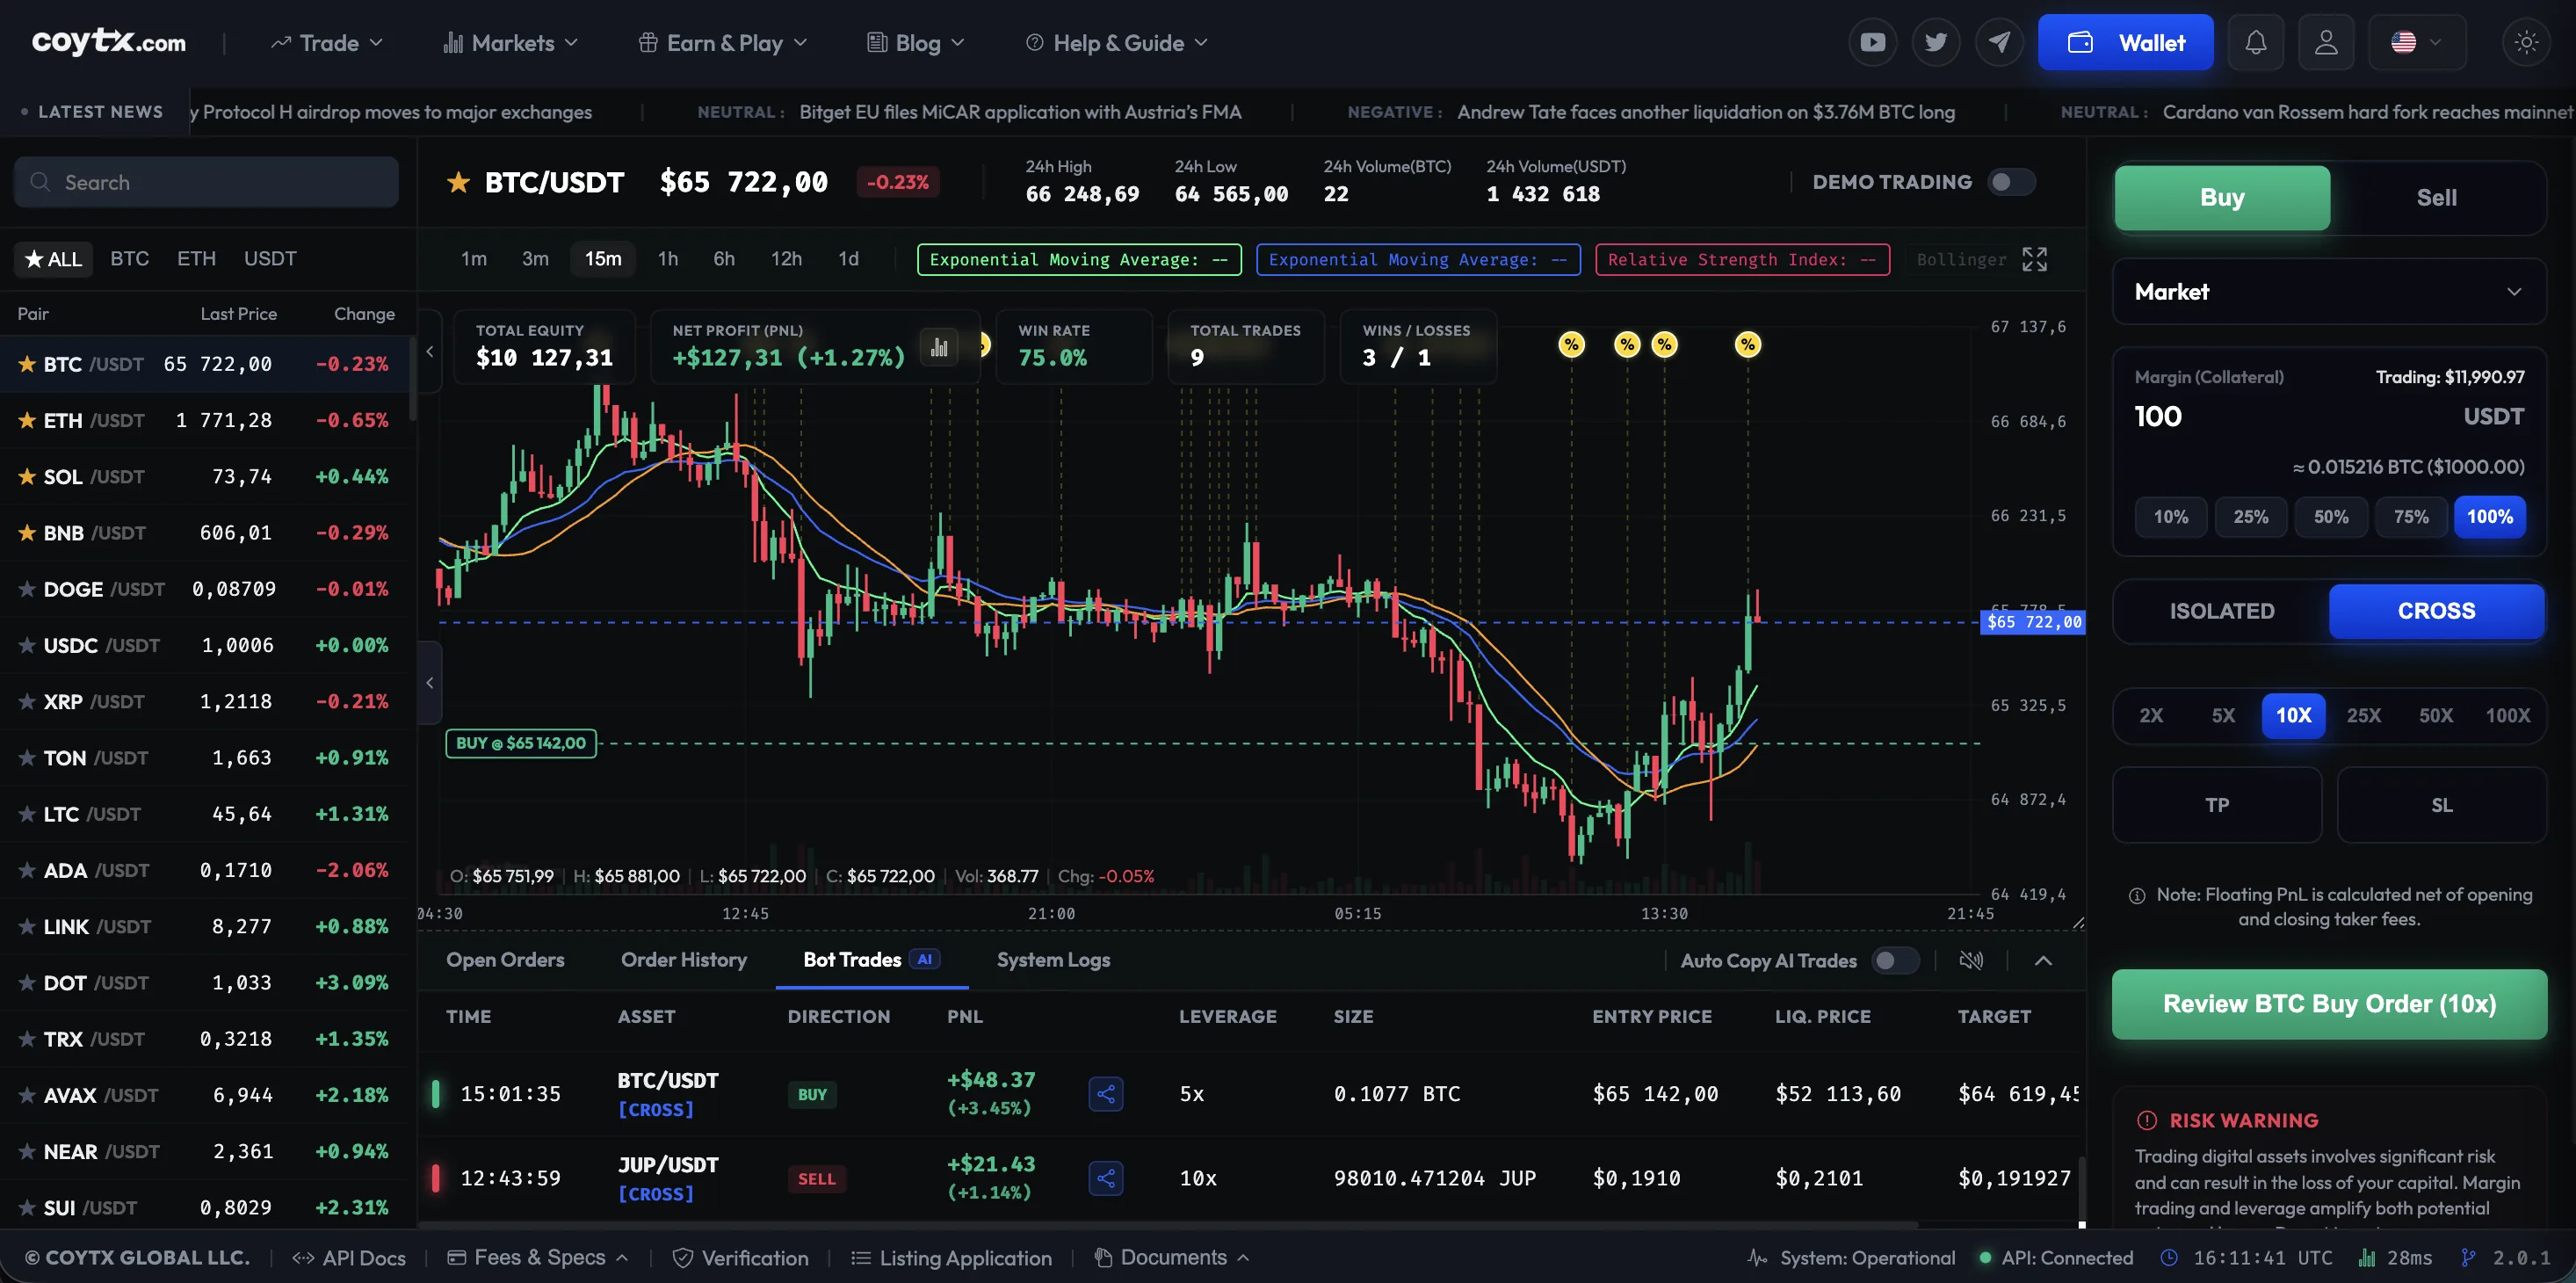Set take profit with TP button
2576x1283 pixels.
tap(2216, 805)
